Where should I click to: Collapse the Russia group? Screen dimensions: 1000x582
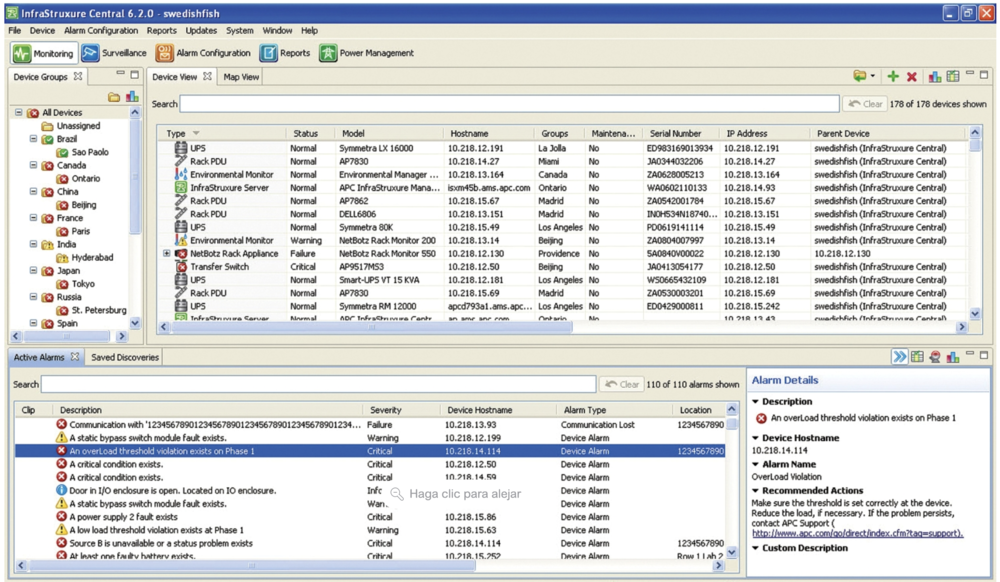pos(33,296)
